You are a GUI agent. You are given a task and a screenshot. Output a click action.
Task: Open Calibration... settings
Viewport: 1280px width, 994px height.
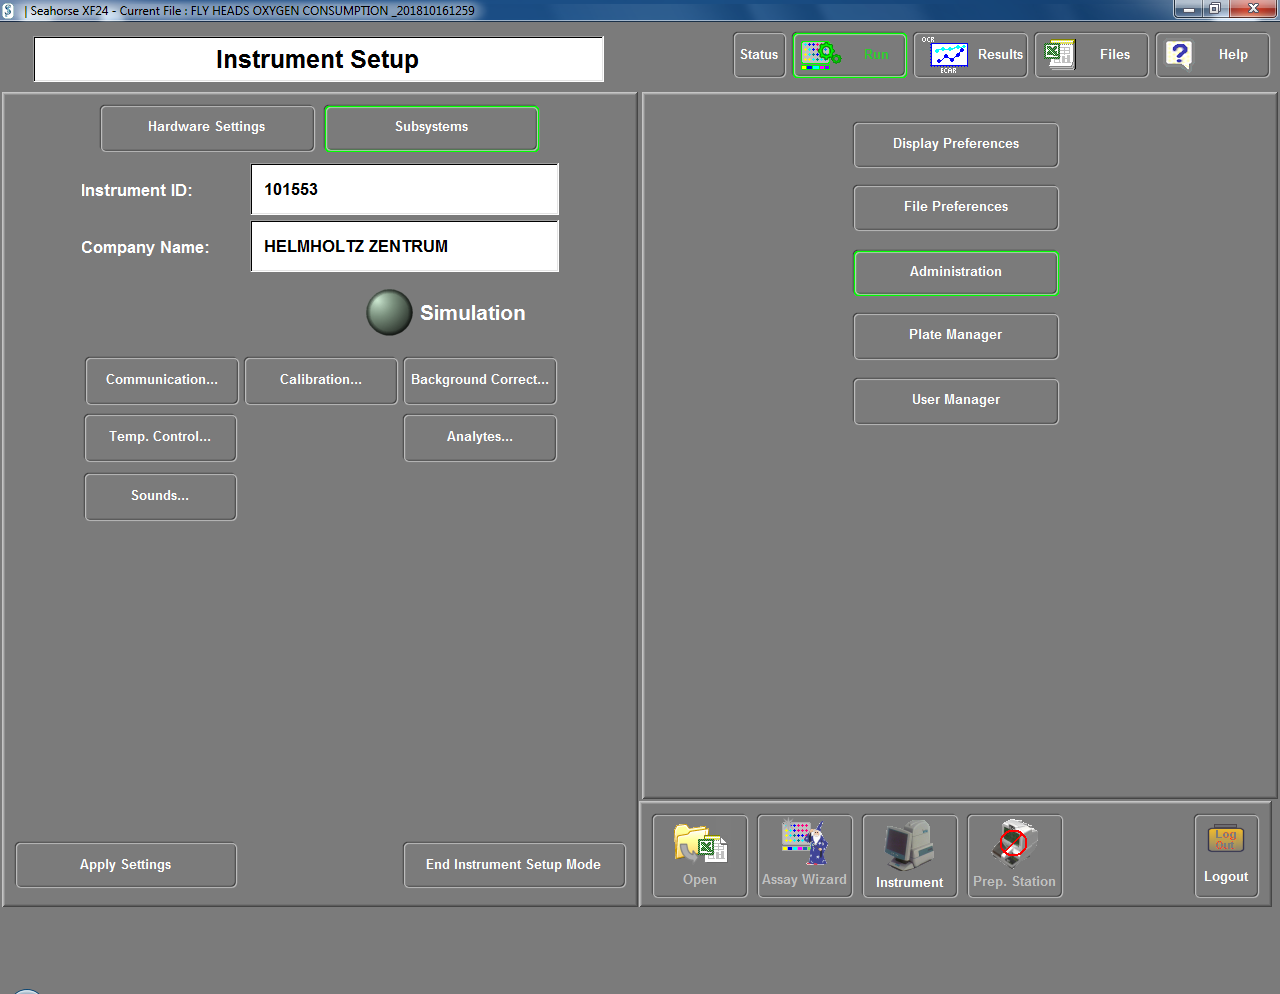[x=321, y=381]
